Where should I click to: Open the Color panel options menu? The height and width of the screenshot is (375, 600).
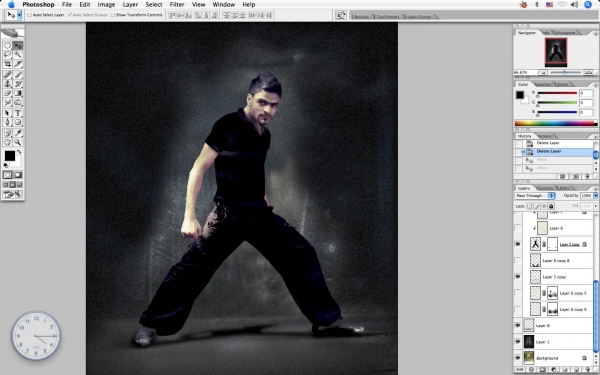[x=595, y=85]
